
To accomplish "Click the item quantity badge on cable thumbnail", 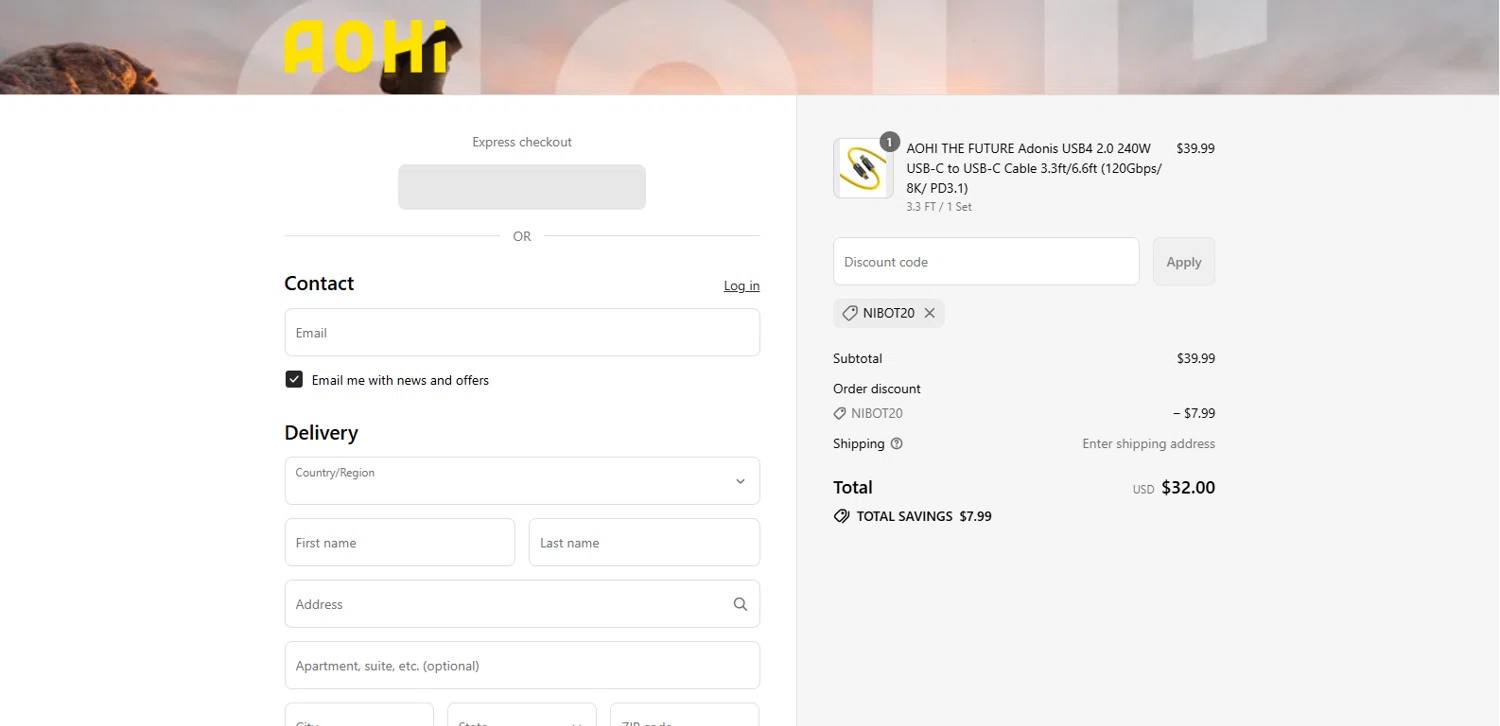I will pyautogui.click(x=889, y=142).
